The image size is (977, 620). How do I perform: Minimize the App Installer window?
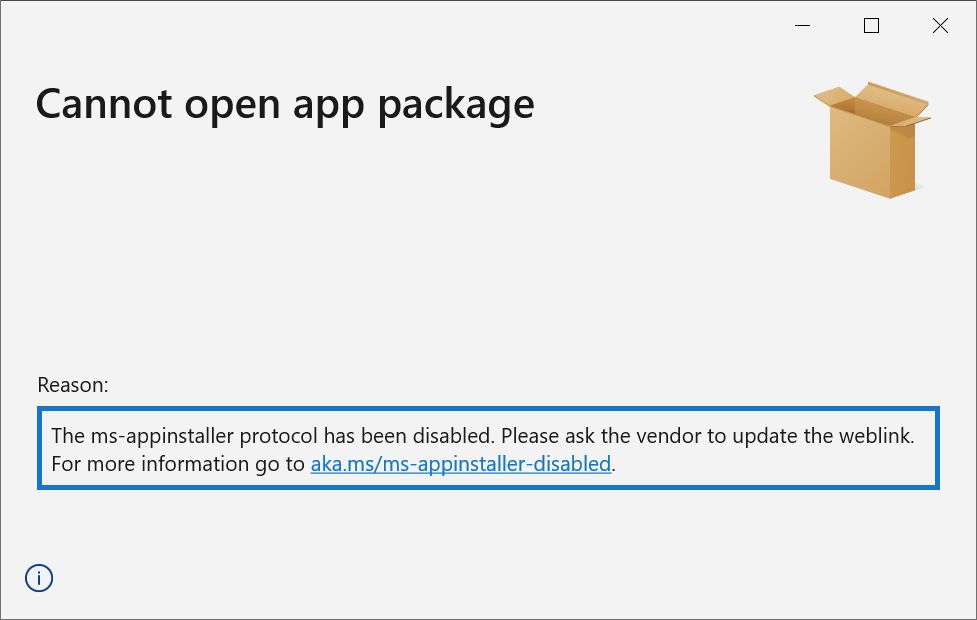[802, 26]
